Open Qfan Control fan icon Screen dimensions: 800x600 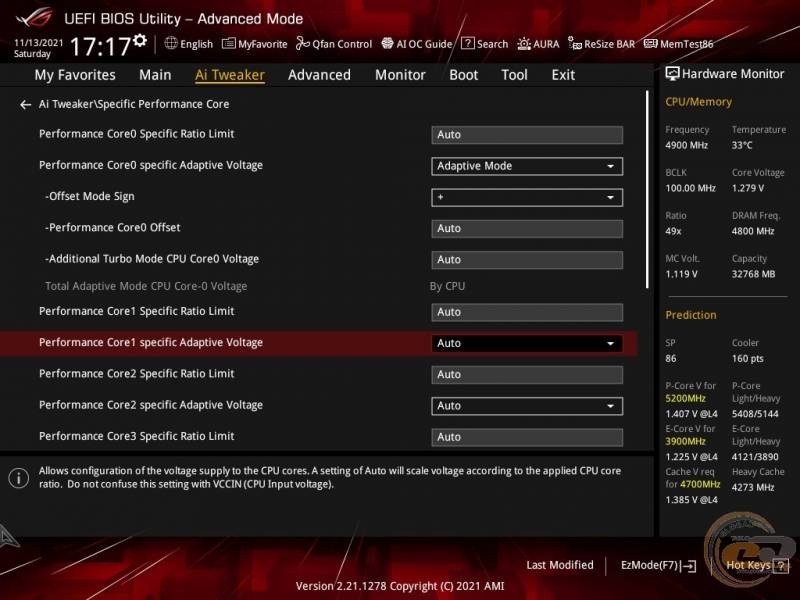(303, 43)
